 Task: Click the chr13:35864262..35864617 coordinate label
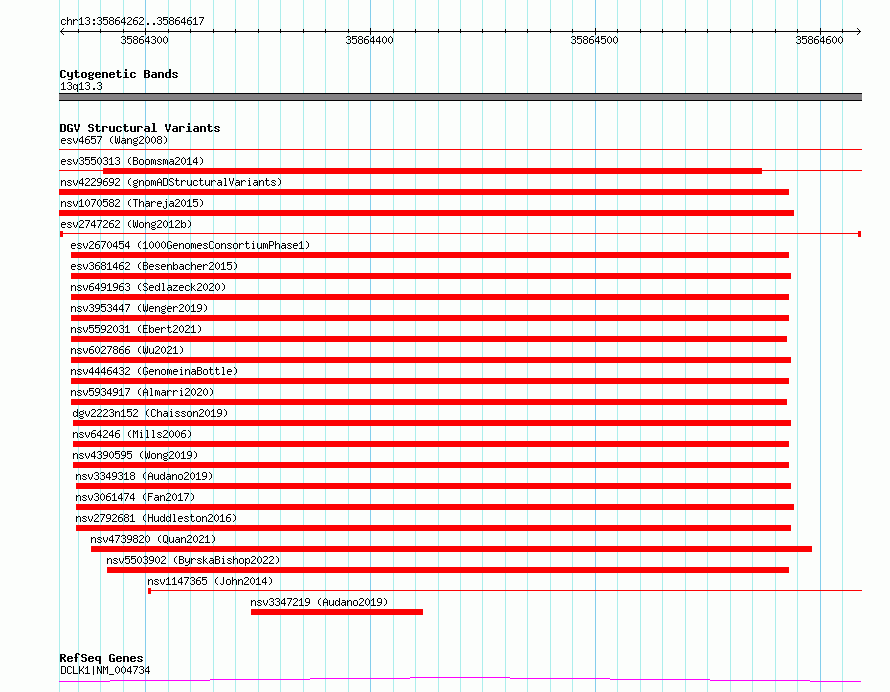132,21
